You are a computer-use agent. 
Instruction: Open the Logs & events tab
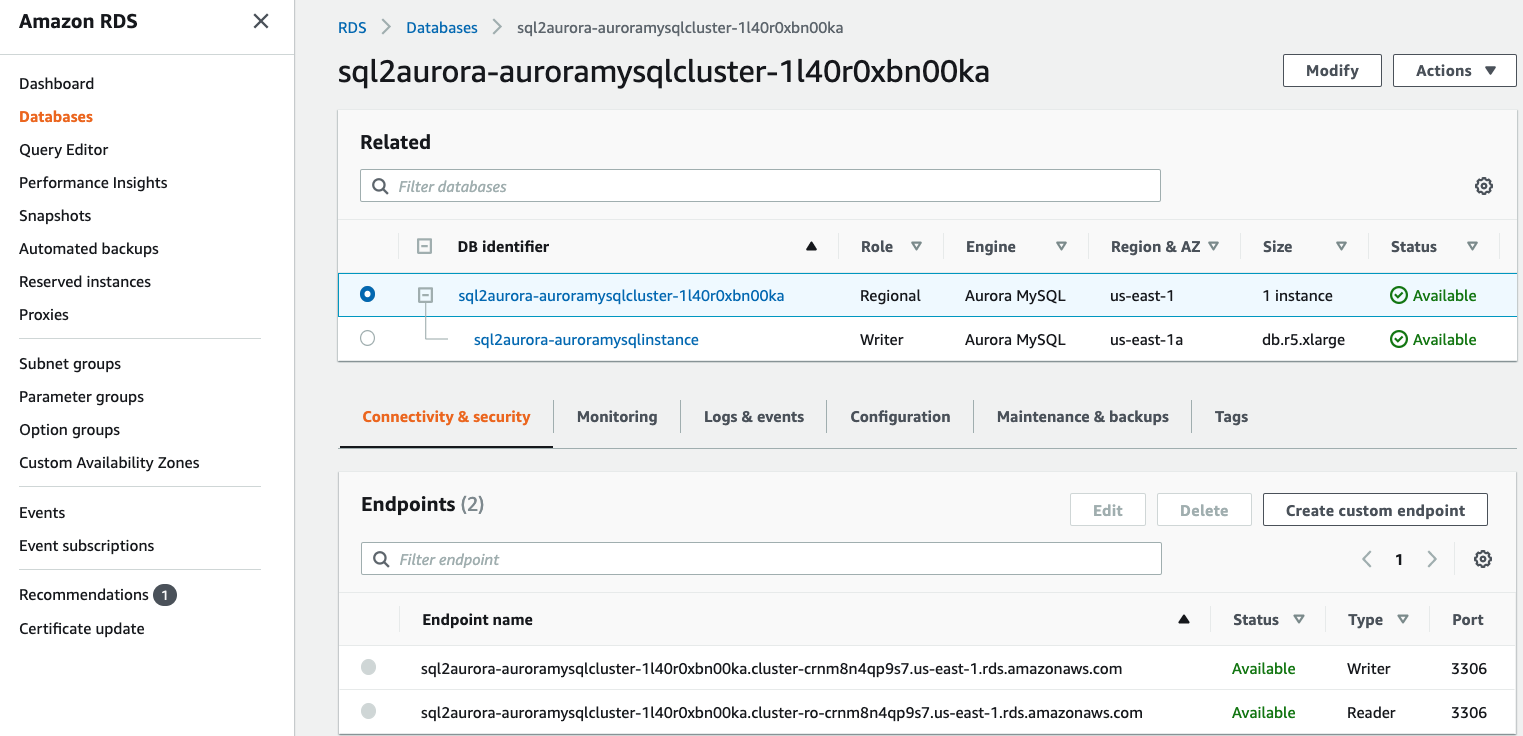[x=754, y=417]
